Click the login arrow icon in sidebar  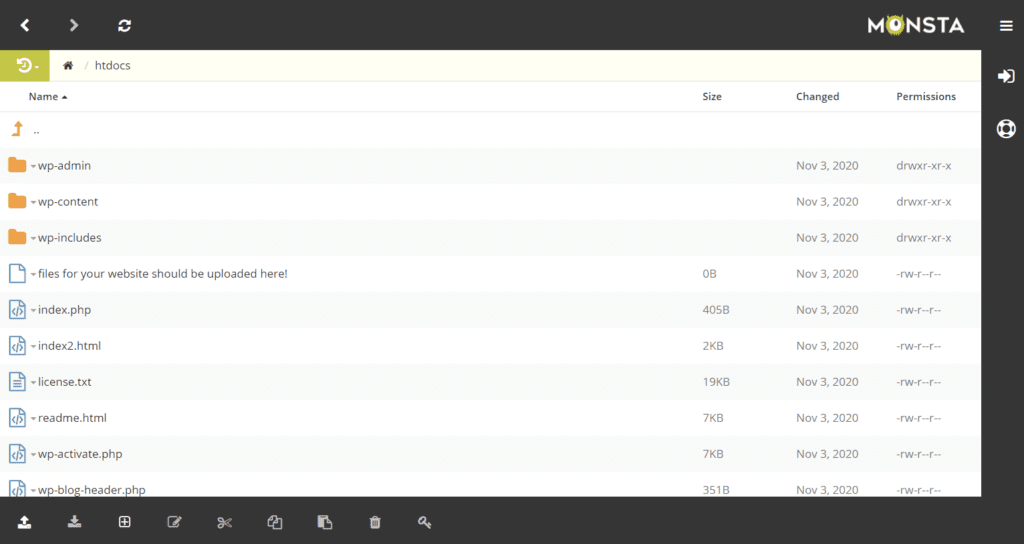1006,76
